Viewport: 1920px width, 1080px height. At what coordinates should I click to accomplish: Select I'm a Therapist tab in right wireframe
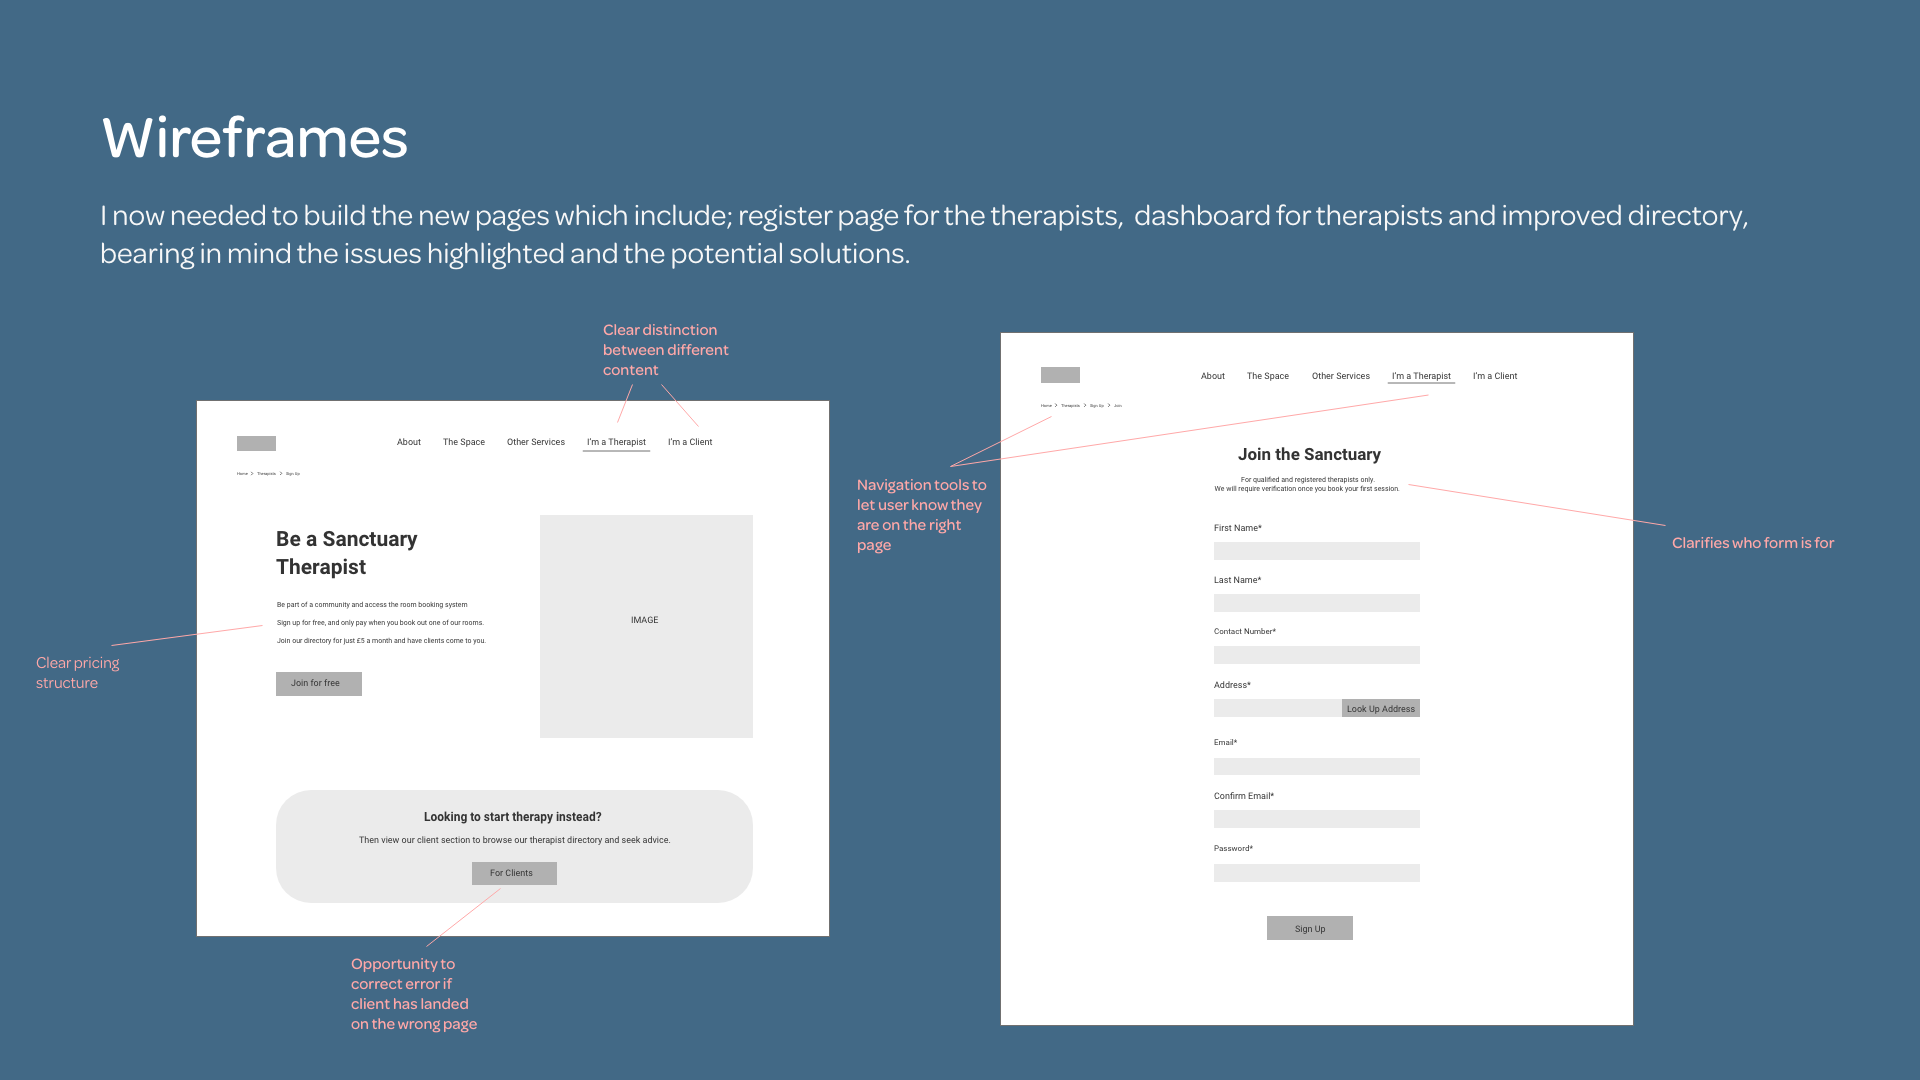coord(1420,376)
